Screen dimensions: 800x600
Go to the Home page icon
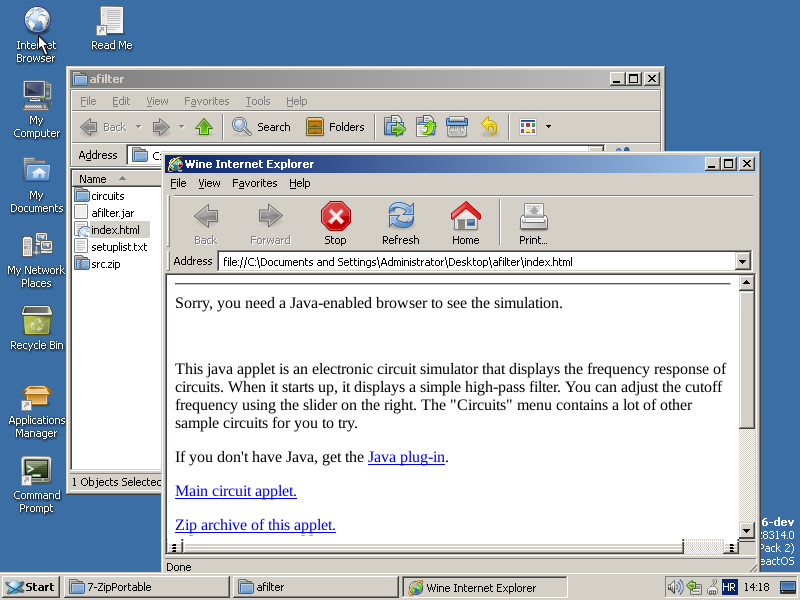point(465,216)
